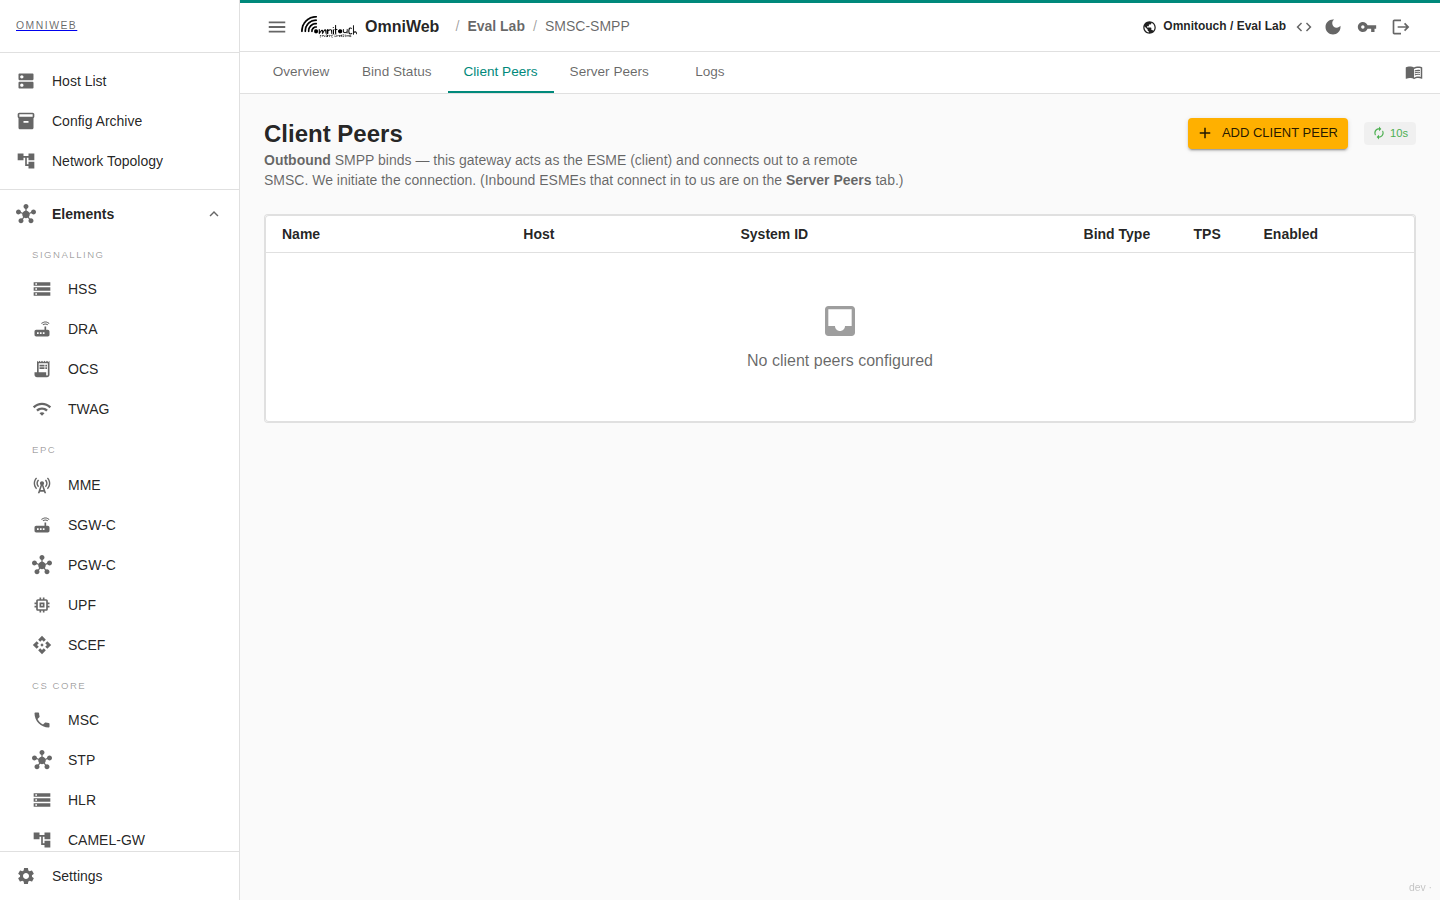Viewport: 1440px width, 900px height.
Task: Open Host List in sidebar
Action: point(120,81)
